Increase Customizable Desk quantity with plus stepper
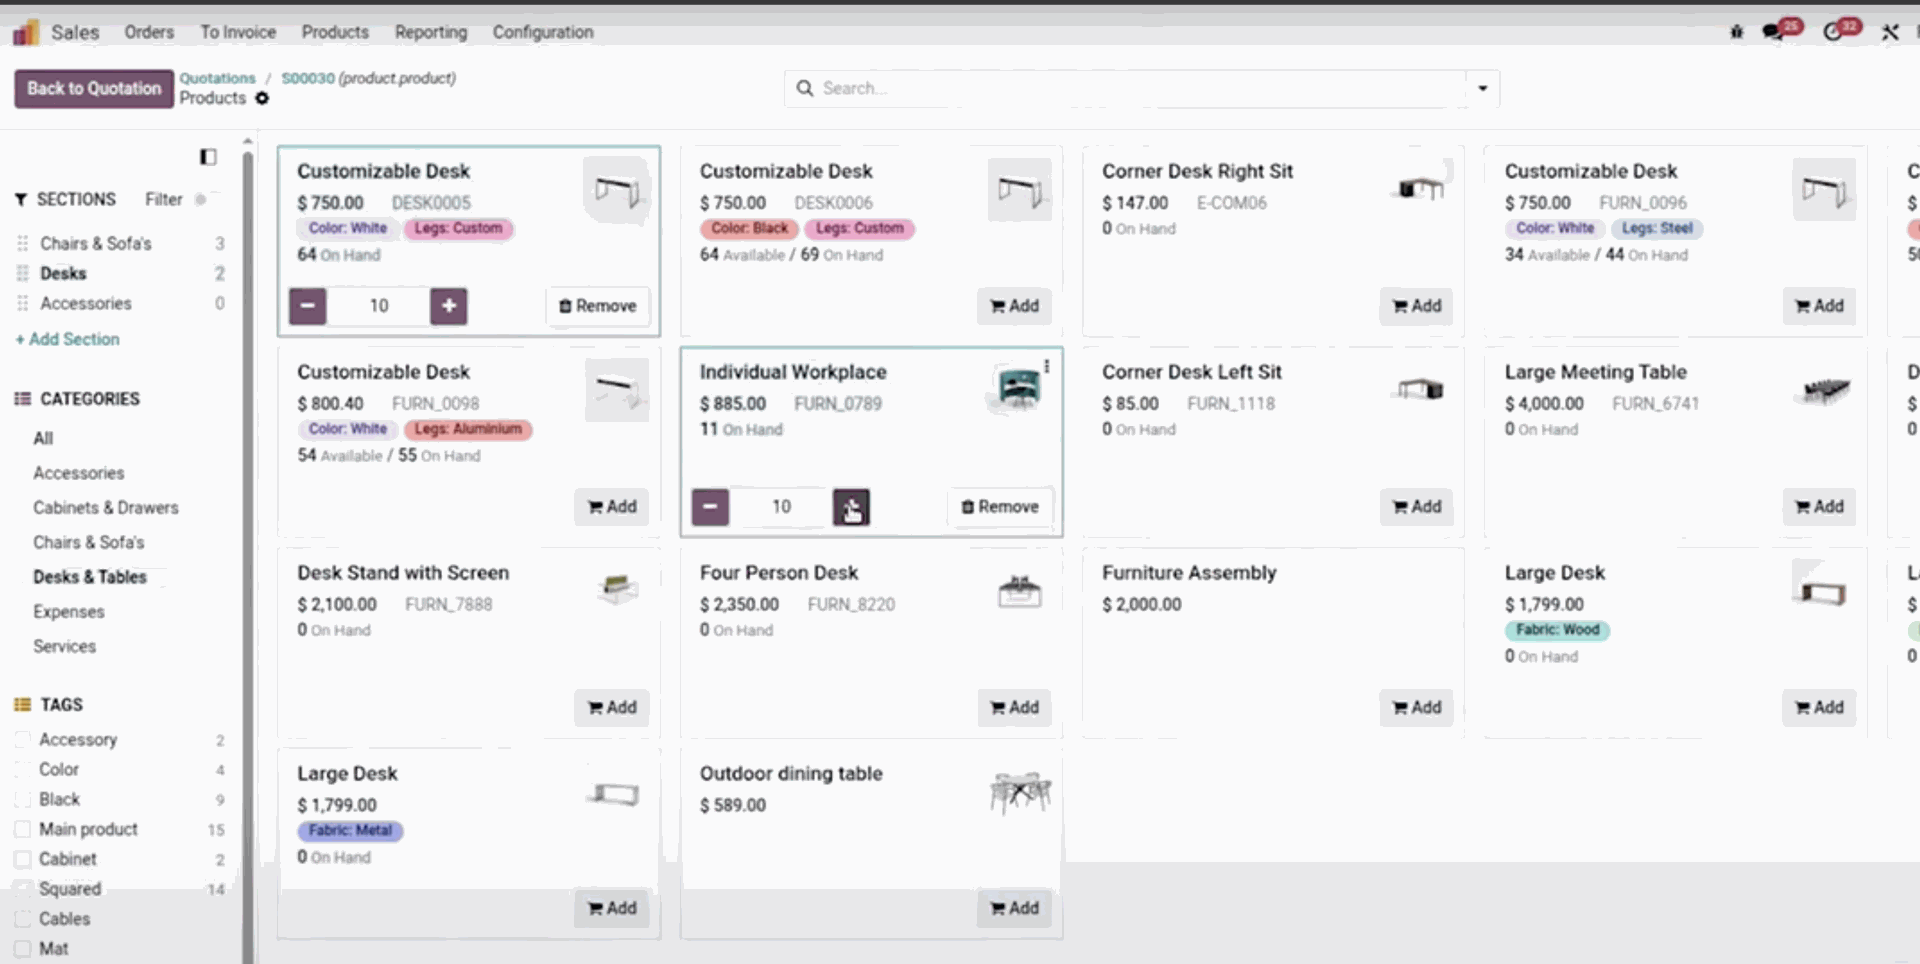The image size is (1920, 964). click(449, 306)
